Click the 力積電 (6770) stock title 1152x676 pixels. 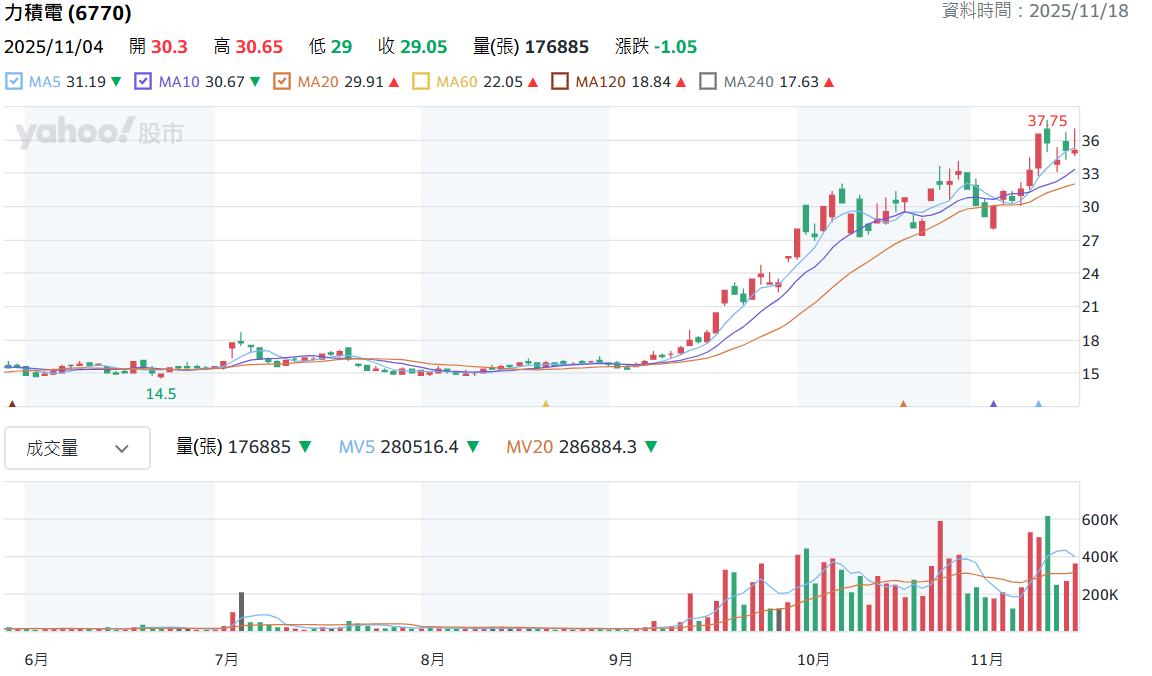[x=68, y=12]
